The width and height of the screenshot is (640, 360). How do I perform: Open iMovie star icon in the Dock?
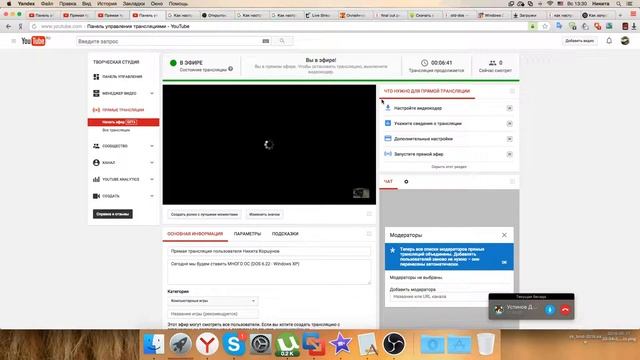[340, 344]
